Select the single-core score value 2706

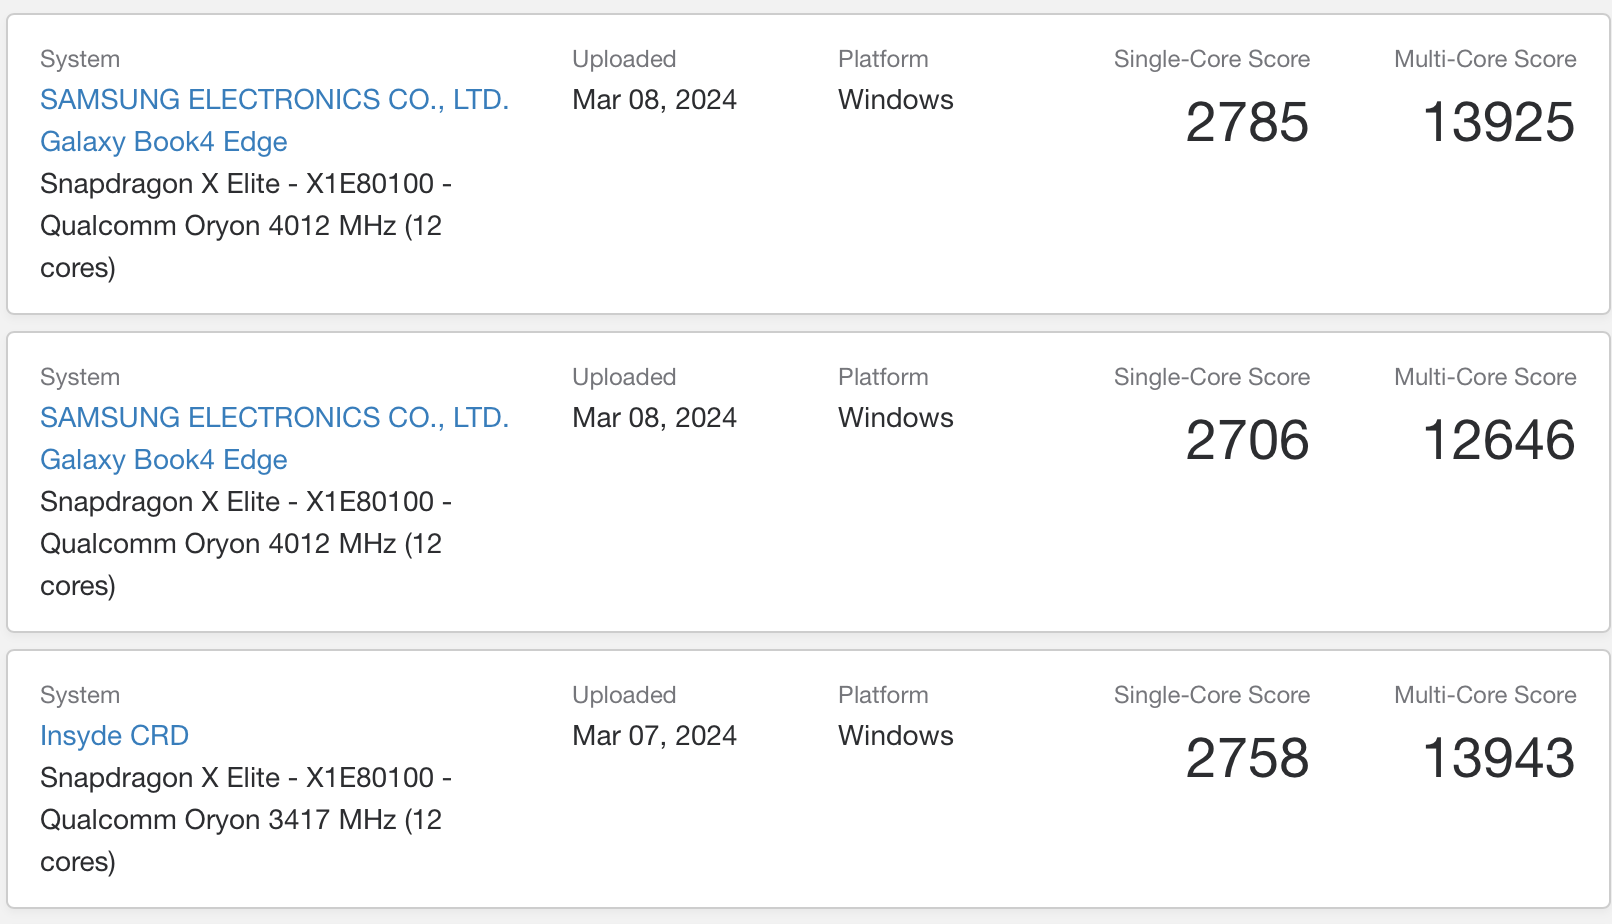click(x=1246, y=441)
